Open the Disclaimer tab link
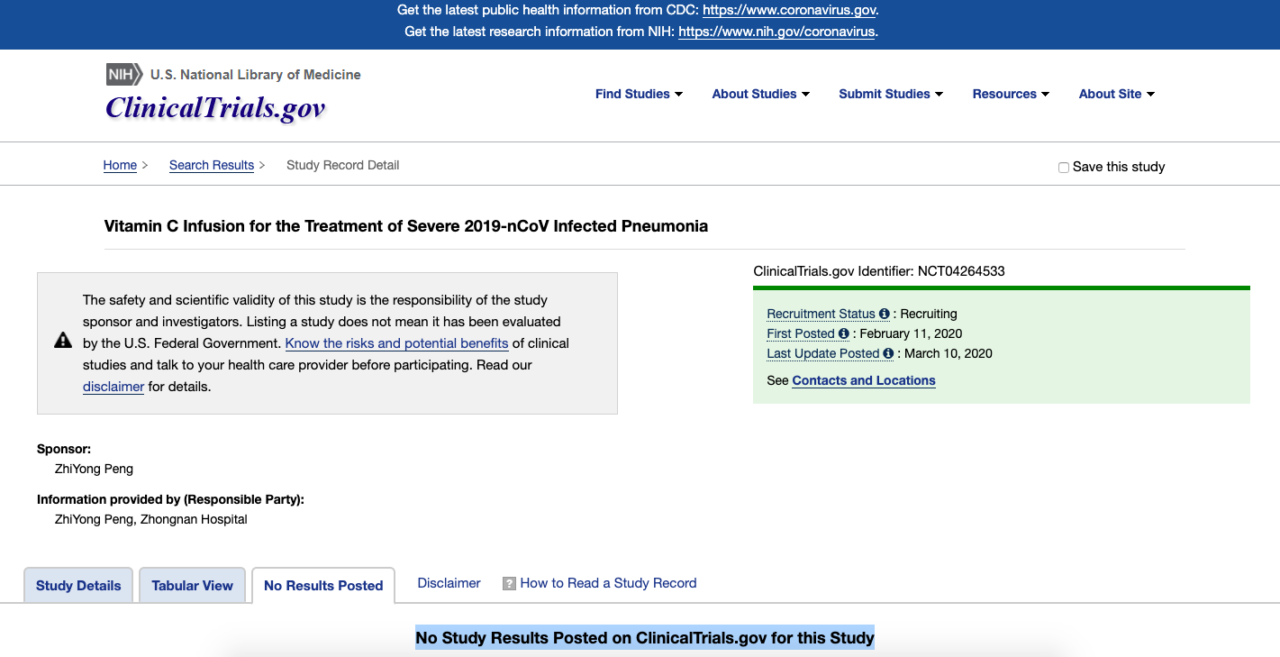 [449, 583]
